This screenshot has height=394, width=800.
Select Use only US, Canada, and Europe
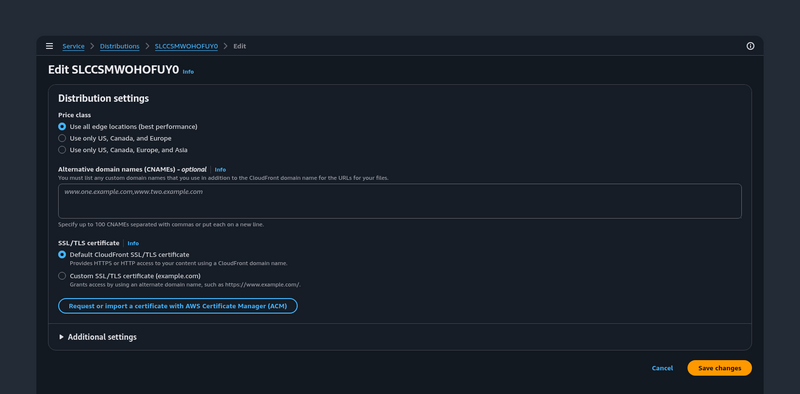[62, 138]
